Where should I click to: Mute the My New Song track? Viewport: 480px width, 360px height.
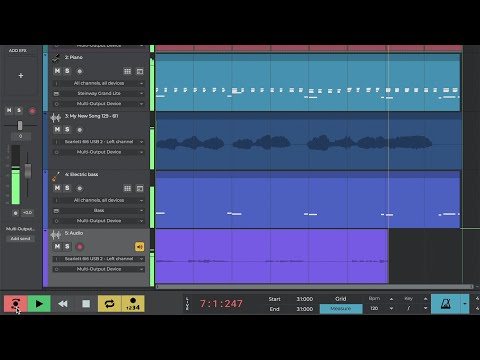point(57,129)
